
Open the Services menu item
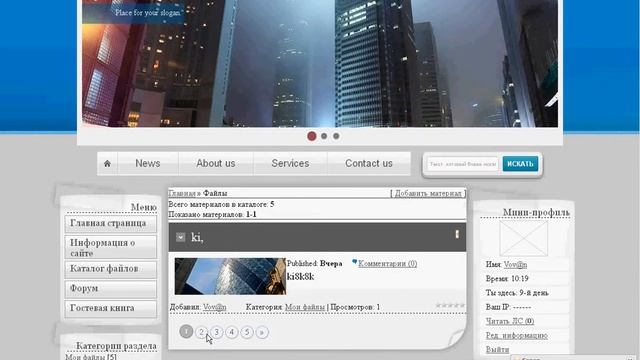pyautogui.click(x=290, y=164)
